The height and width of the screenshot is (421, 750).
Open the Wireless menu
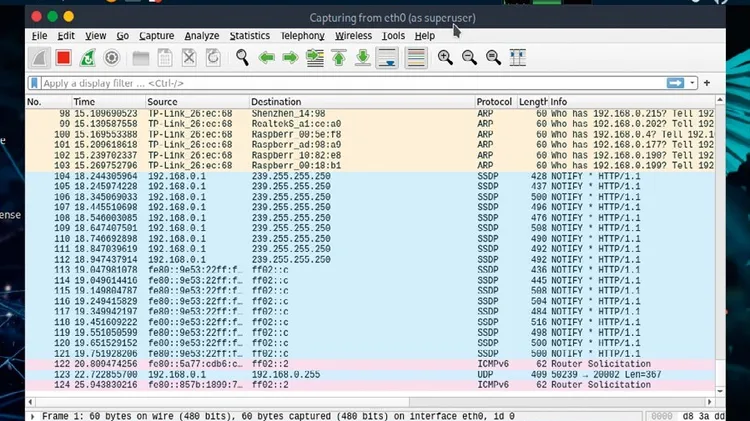pyautogui.click(x=353, y=36)
